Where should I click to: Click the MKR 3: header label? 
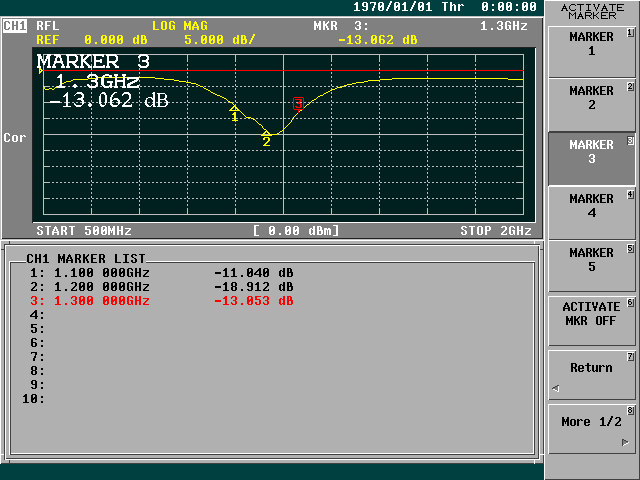coord(341,26)
